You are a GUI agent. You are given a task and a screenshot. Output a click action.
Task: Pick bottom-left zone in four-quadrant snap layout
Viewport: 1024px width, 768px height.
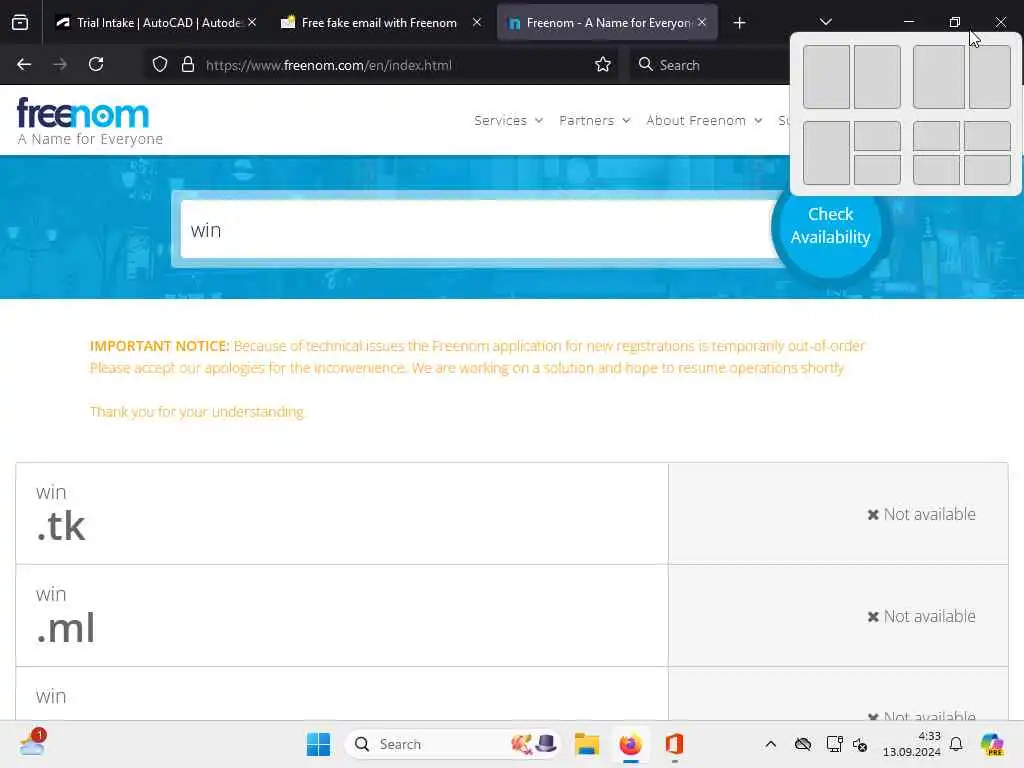tap(936, 170)
